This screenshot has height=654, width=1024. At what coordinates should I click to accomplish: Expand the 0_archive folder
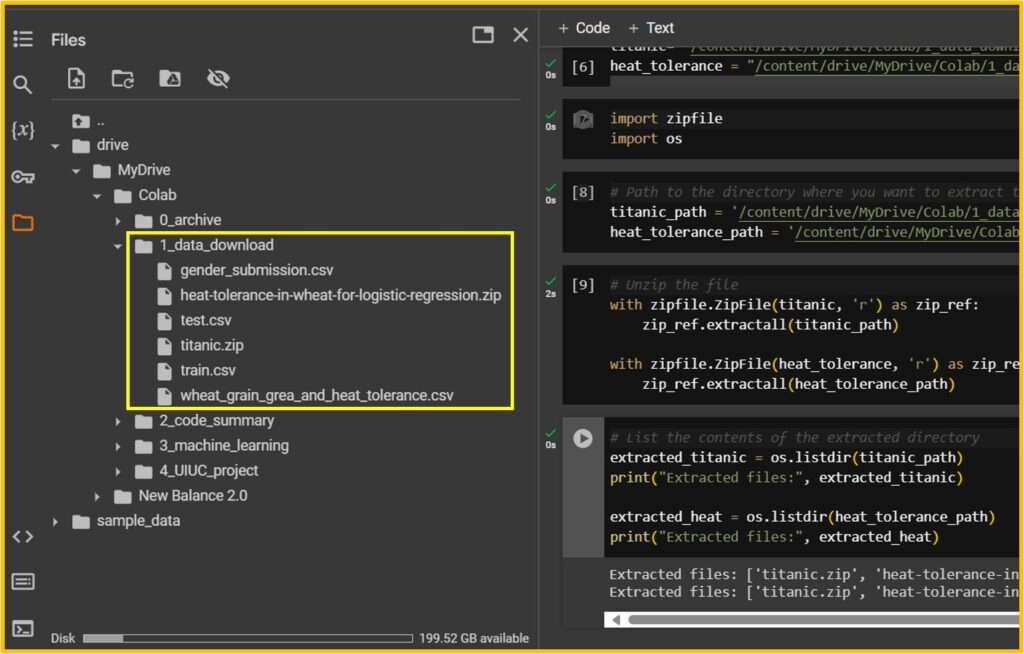pos(118,221)
